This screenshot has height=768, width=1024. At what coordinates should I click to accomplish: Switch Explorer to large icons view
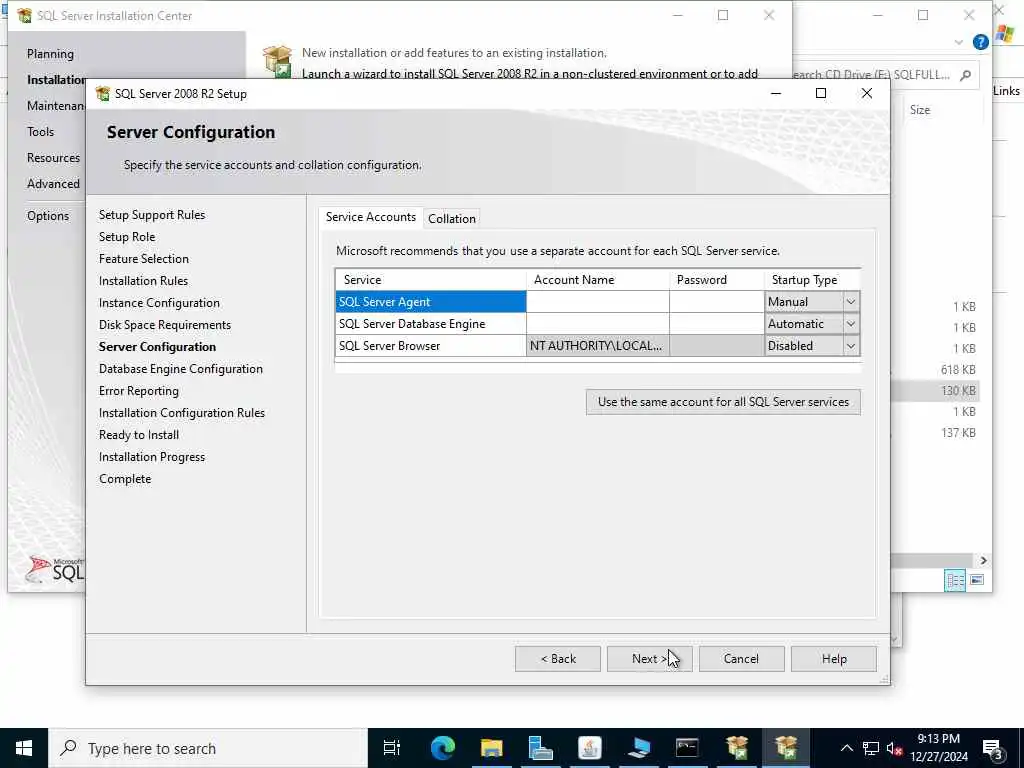tap(977, 580)
